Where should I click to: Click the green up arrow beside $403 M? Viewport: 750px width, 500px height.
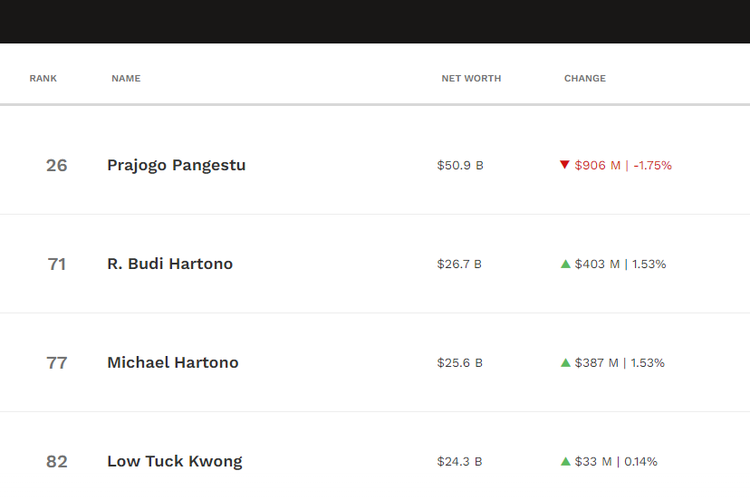[x=565, y=264]
